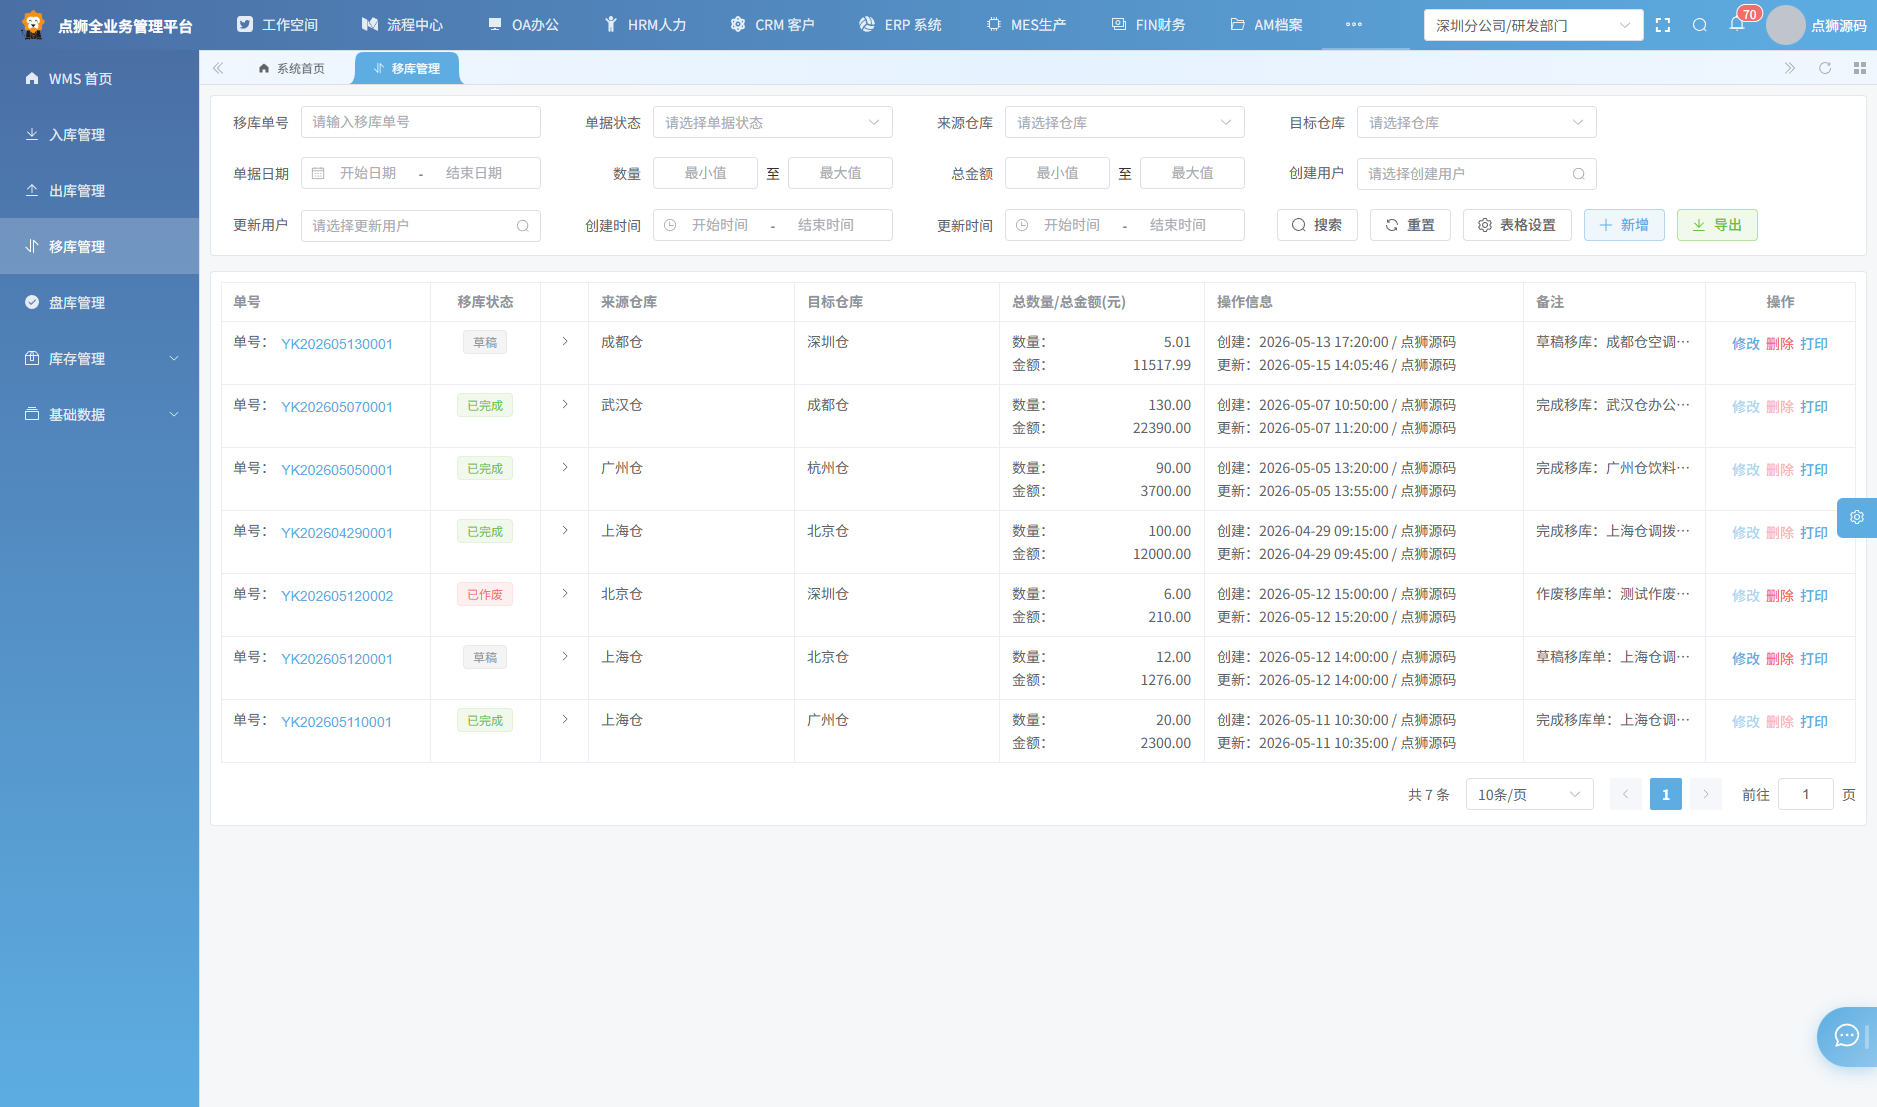1877x1107 pixels.
Task: Expand row details for YK202605130001
Action: (x=565, y=342)
